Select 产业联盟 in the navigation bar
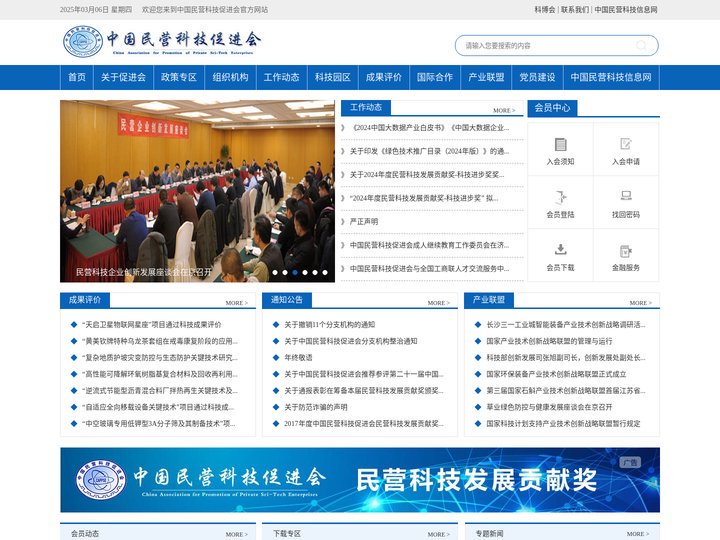720x540 pixels. pos(486,77)
